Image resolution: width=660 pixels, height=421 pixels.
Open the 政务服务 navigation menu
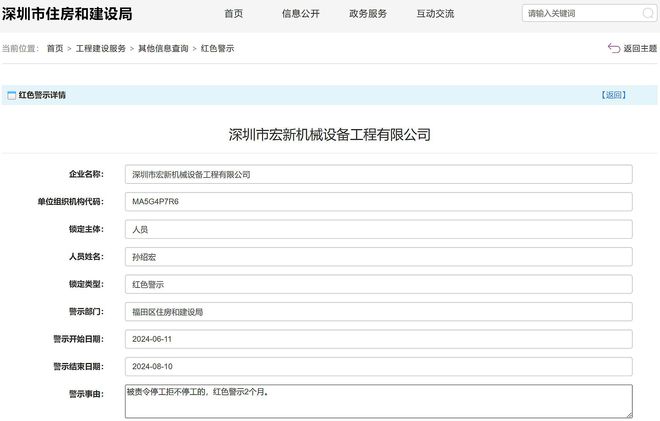pyautogui.click(x=368, y=14)
